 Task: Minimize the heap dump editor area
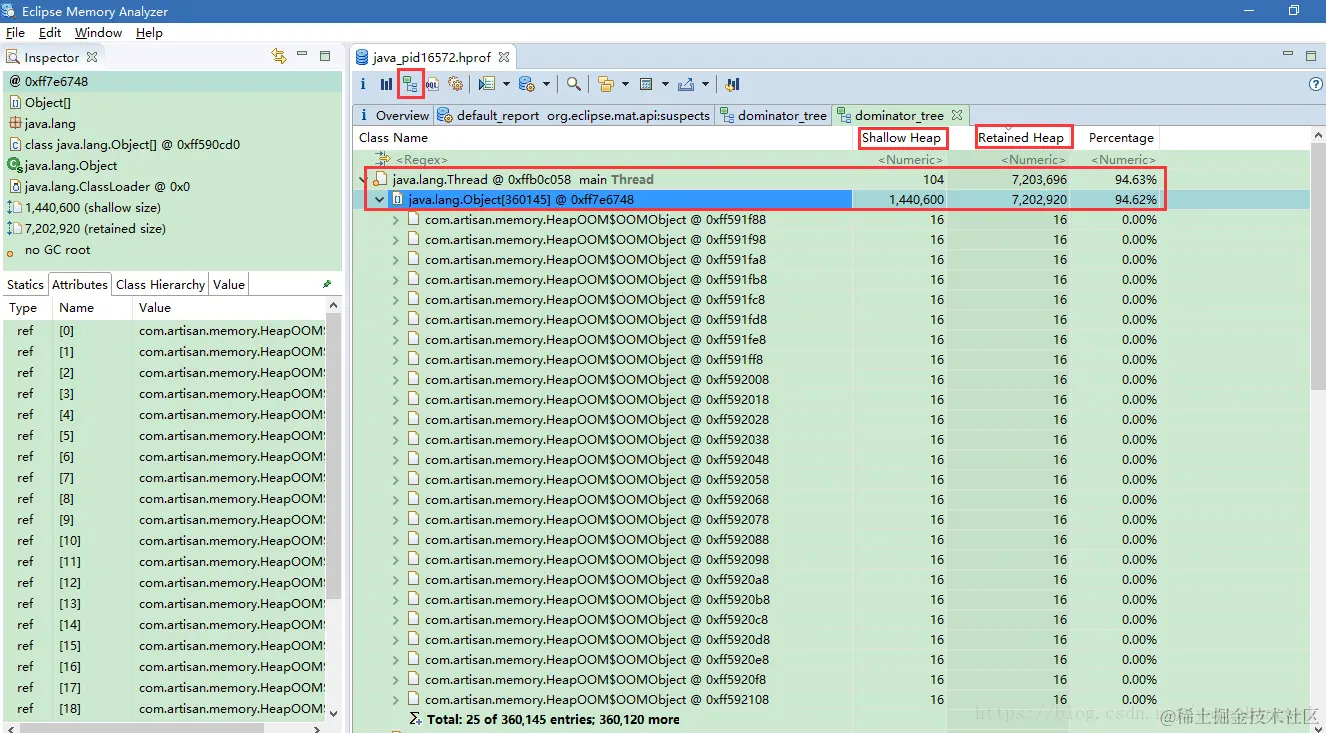coord(1288,56)
